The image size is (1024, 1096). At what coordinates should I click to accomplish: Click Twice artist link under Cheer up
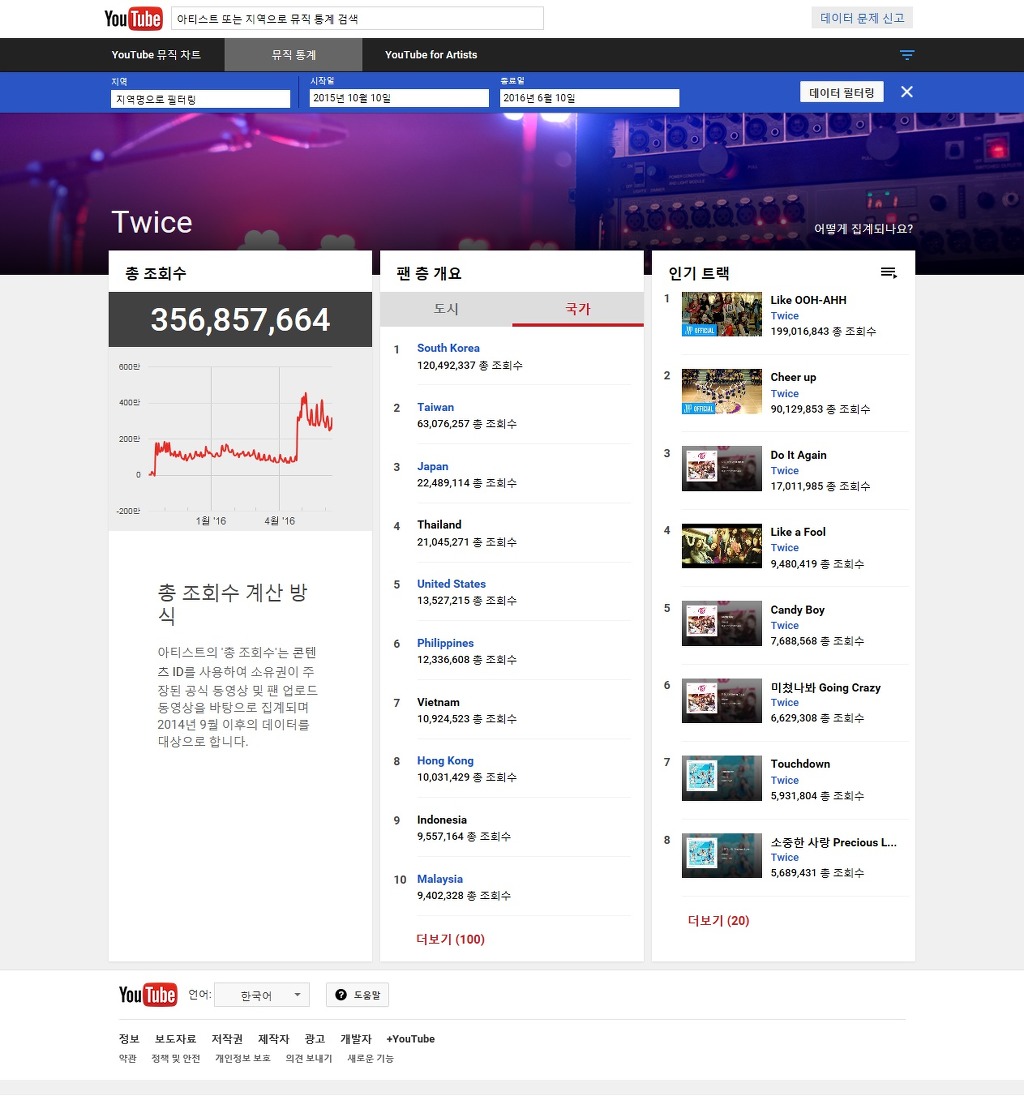pyautogui.click(x=784, y=394)
